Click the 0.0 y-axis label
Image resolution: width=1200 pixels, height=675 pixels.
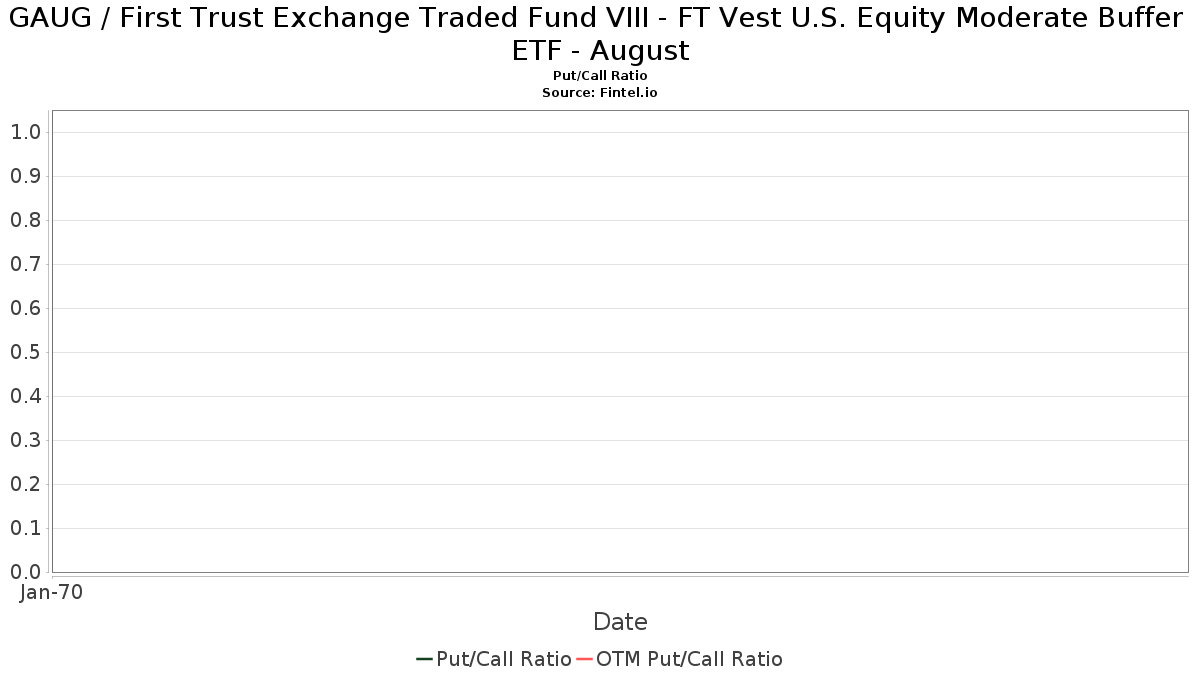pos(25,572)
